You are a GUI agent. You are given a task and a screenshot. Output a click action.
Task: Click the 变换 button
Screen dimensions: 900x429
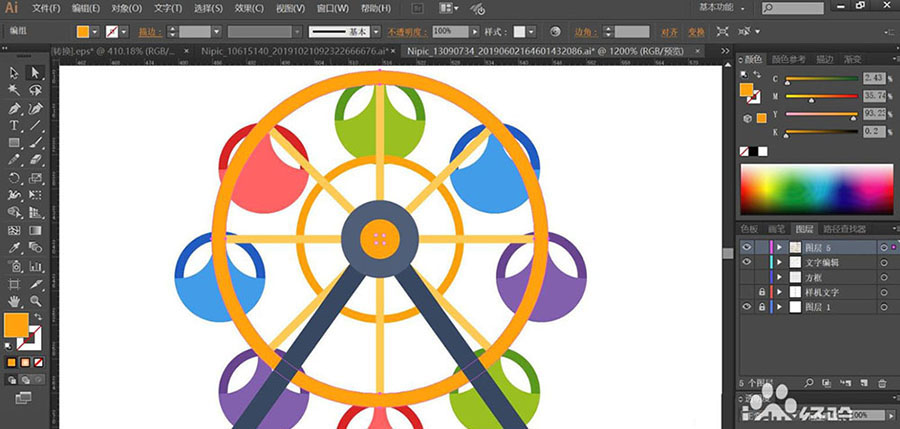(696, 32)
